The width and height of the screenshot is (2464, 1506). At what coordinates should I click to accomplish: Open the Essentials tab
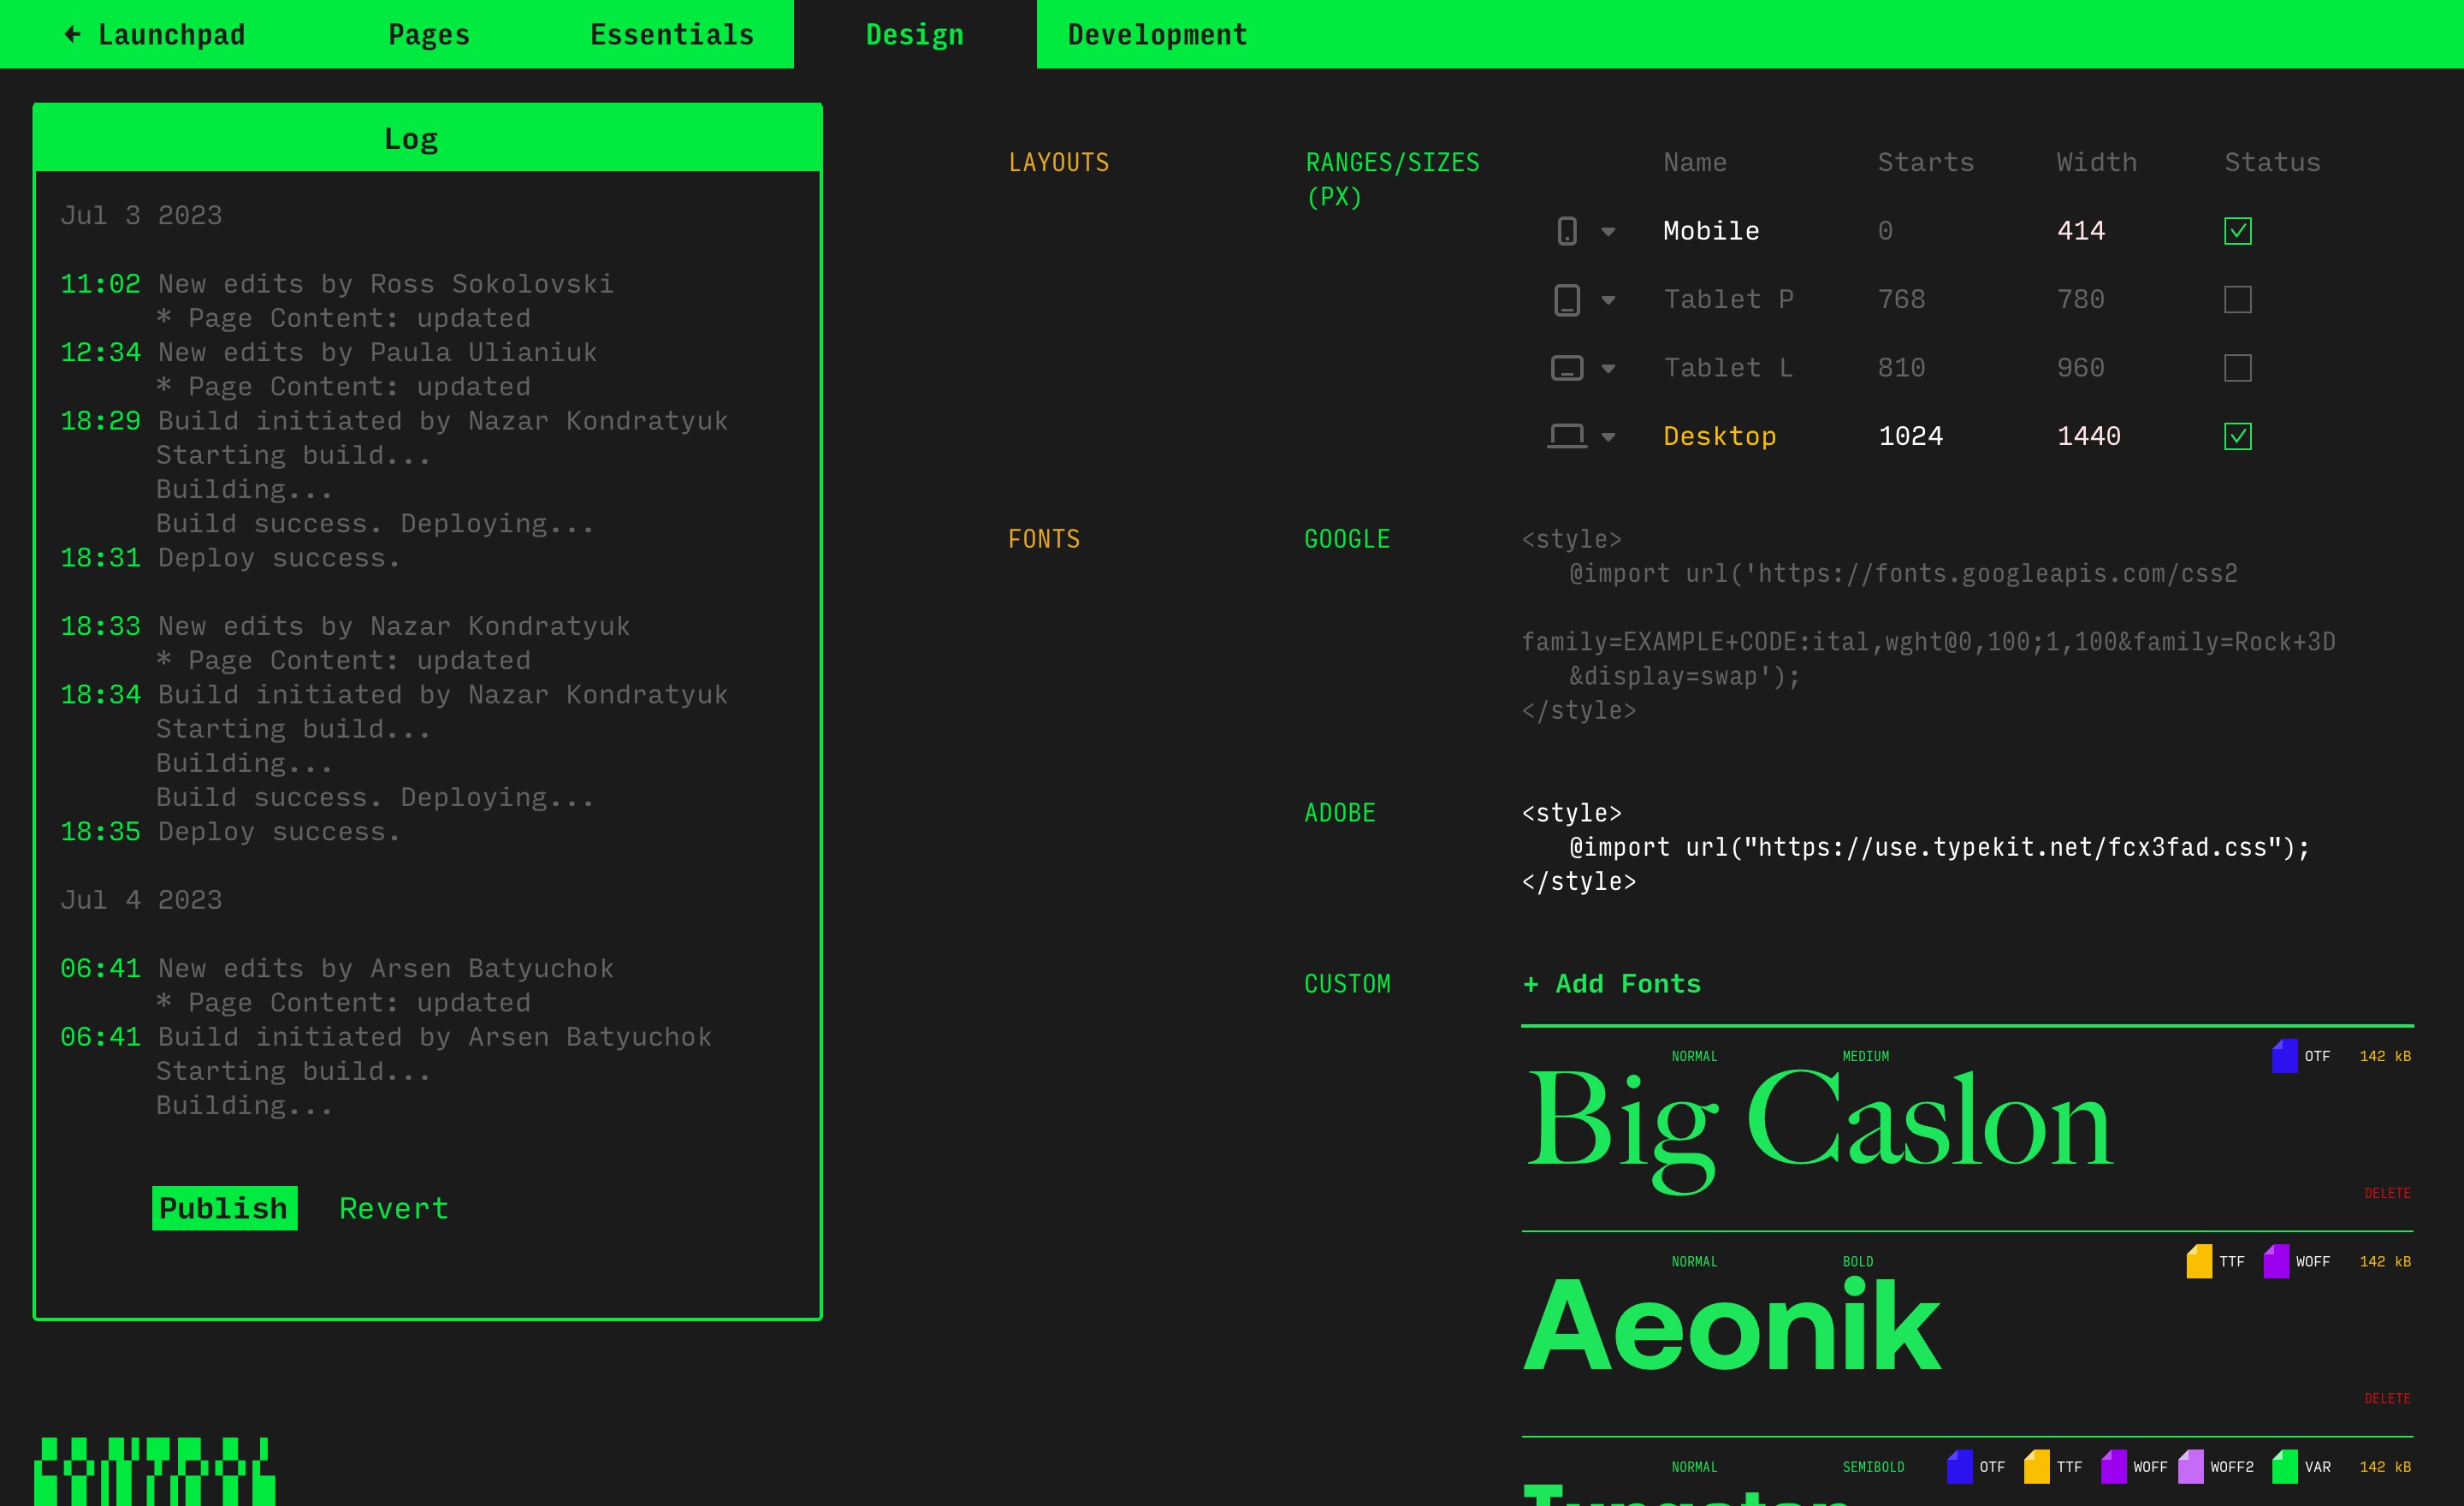tap(672, 35)
